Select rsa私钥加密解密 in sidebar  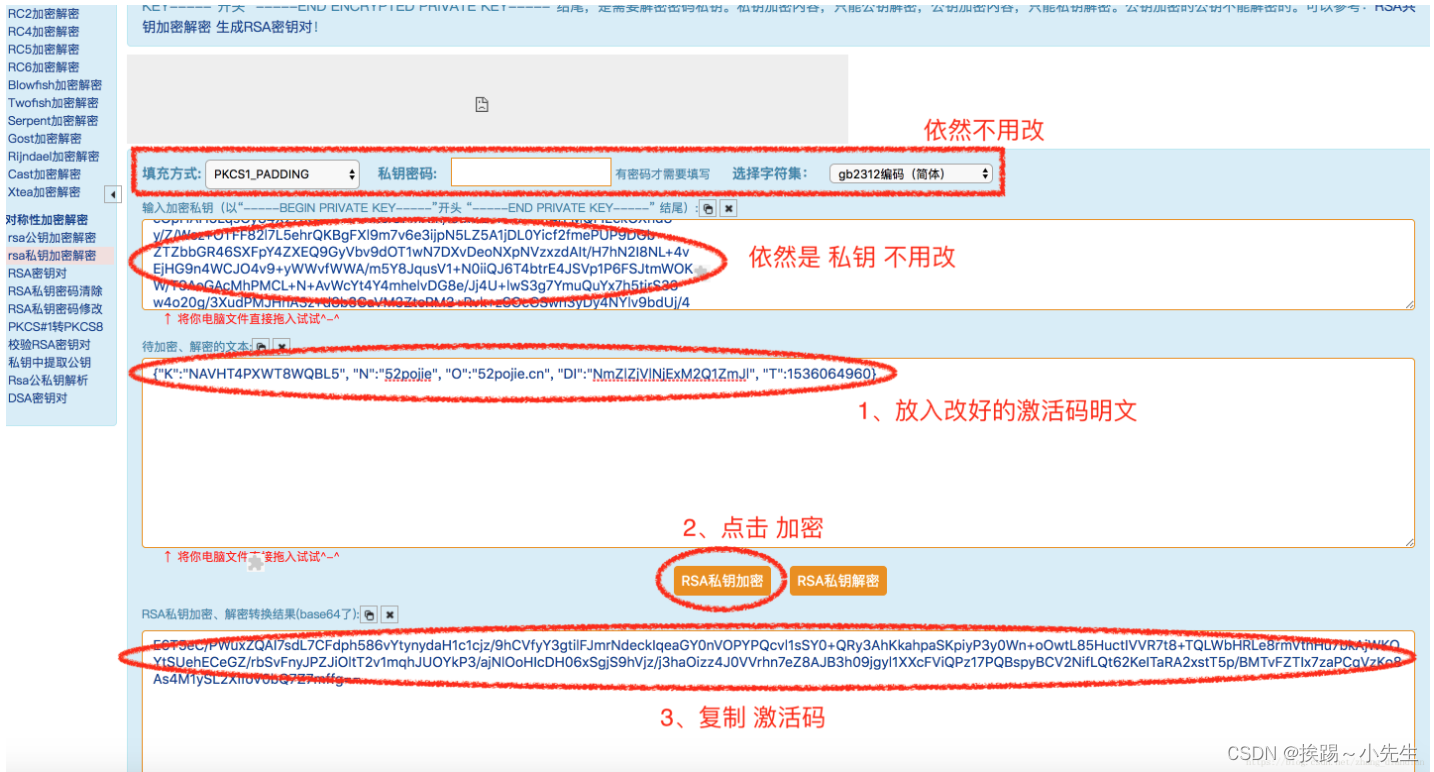tap(52, 256)
